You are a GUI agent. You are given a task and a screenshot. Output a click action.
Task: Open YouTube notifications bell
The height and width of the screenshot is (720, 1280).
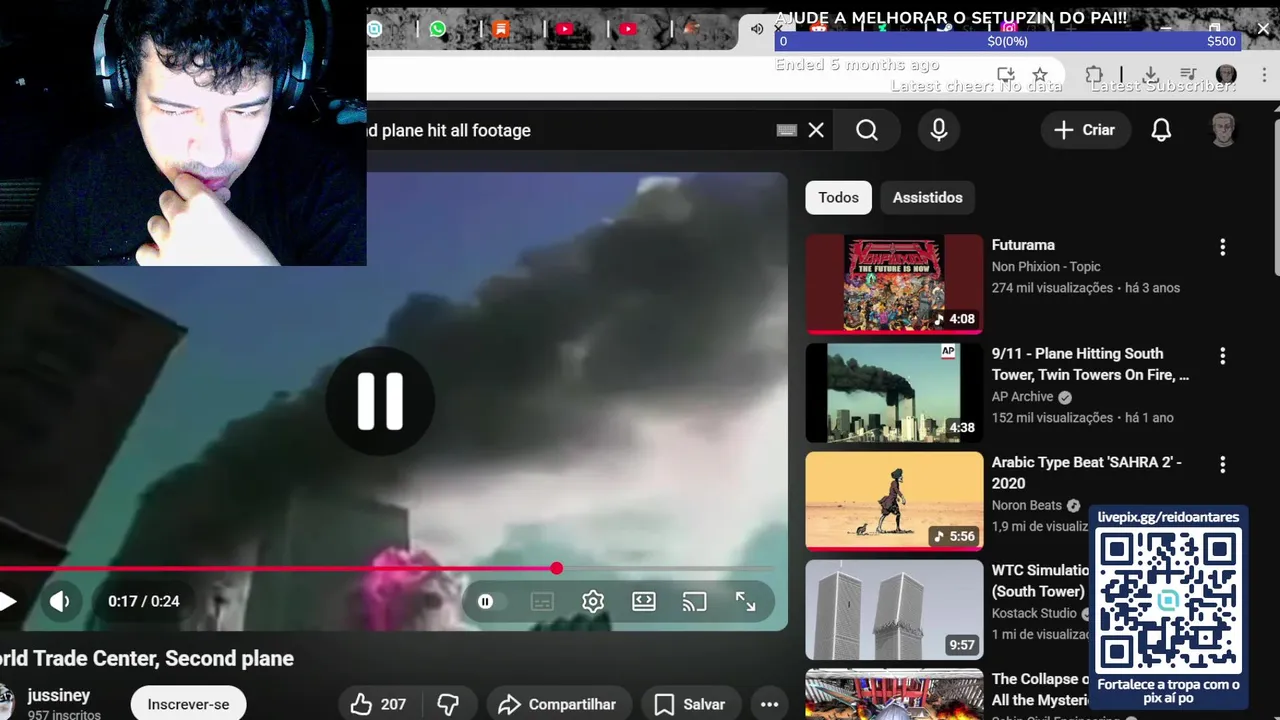pyautogui.click(x=1161, y=130)
